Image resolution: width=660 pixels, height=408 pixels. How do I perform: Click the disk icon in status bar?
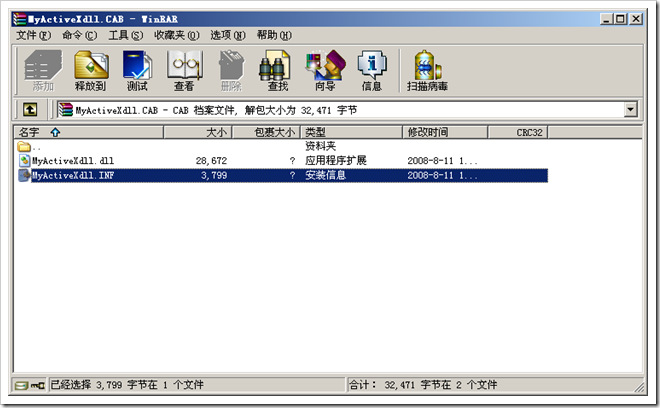pos(21,385)
